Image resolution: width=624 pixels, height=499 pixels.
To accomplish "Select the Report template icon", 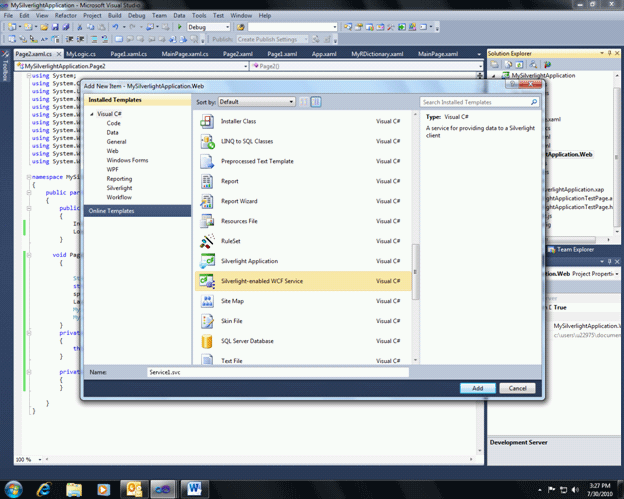I will [x=207, y=181].
